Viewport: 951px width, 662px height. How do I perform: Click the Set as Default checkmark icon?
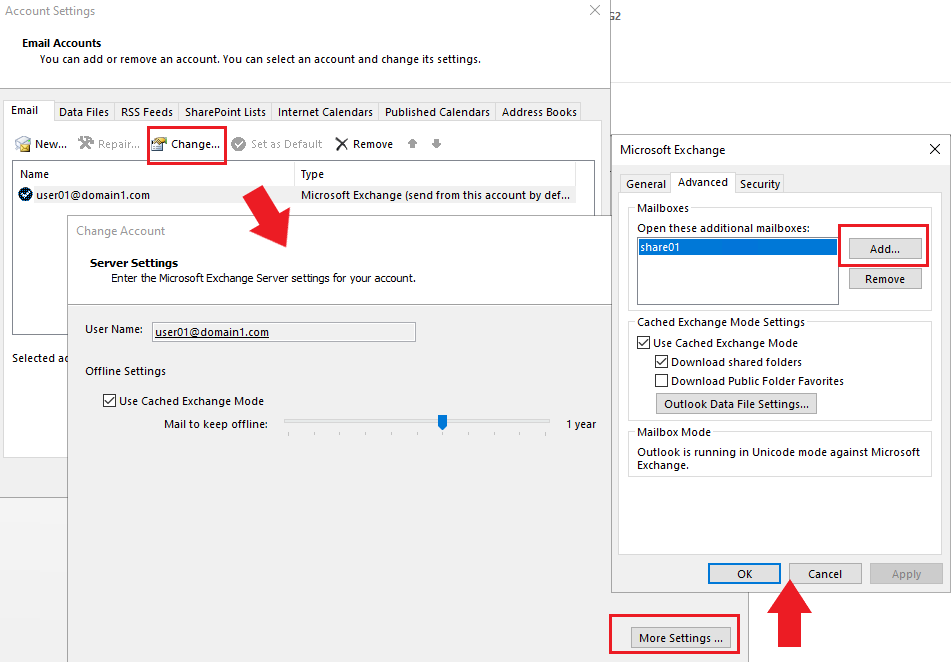click(x=239, y=144)
